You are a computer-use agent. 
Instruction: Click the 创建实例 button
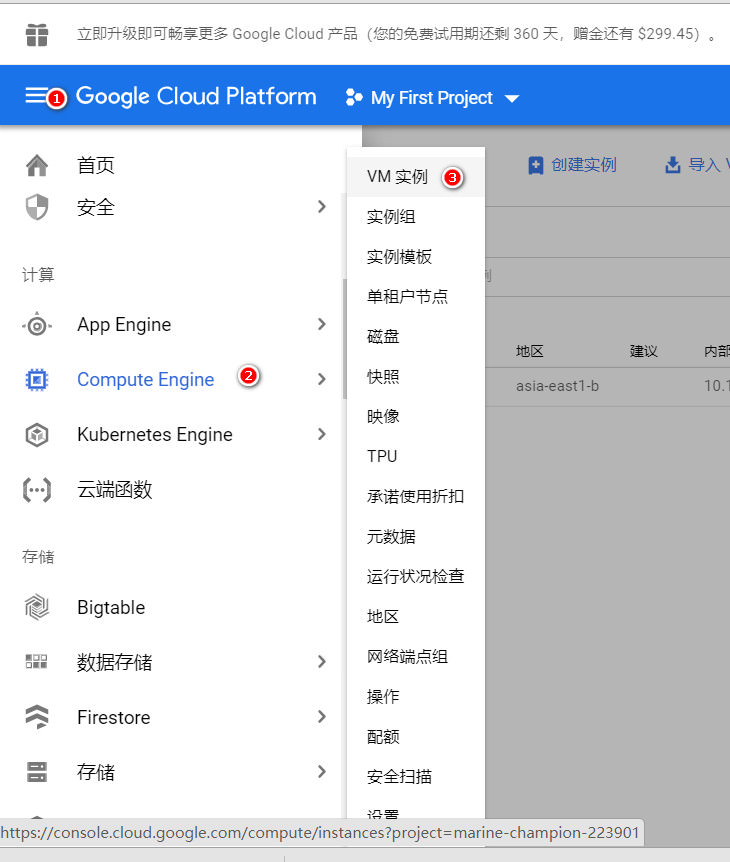(x=572, y=165)
